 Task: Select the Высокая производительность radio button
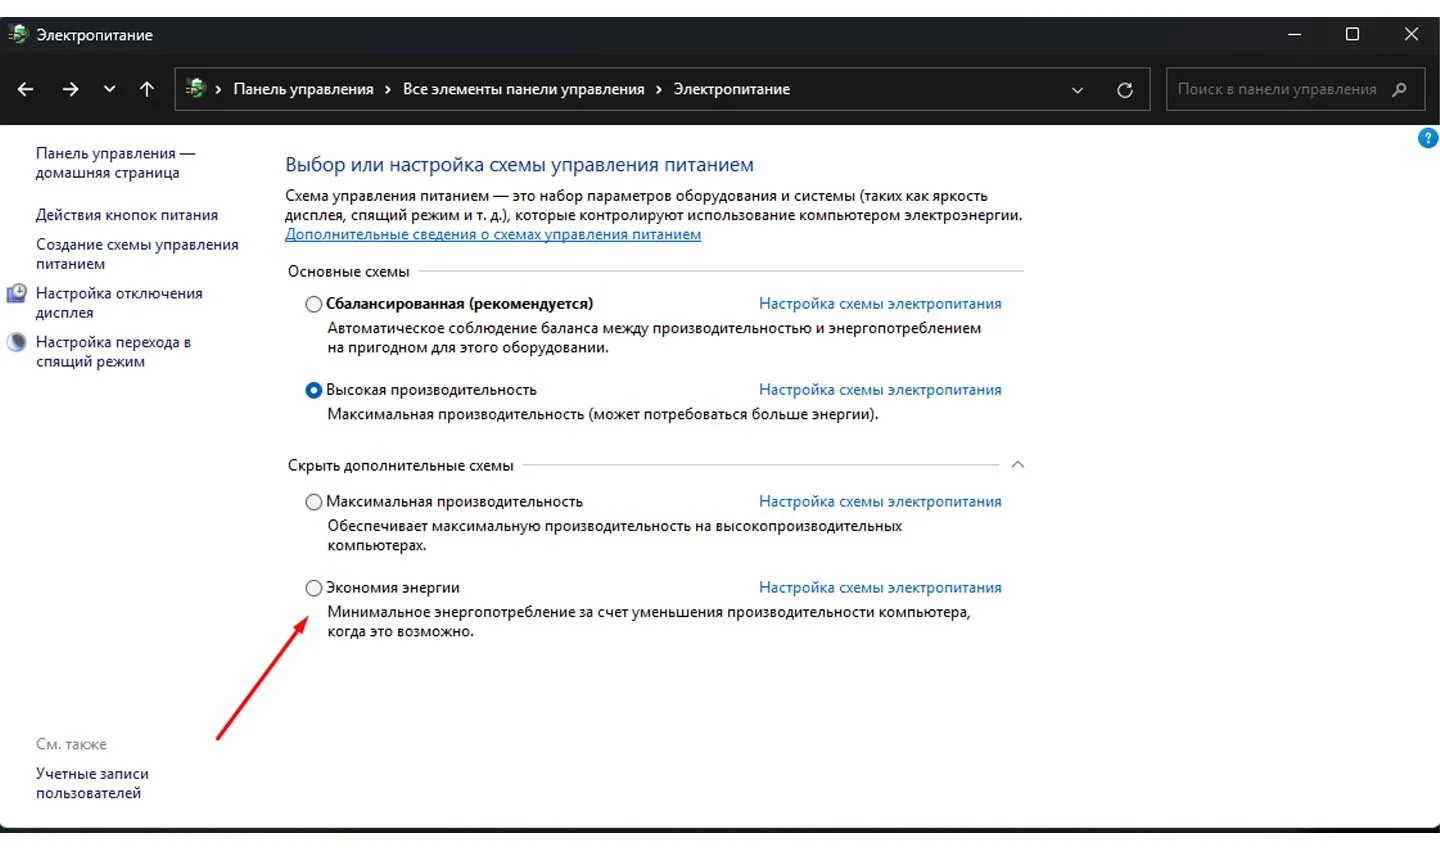pyautogui.click(x=314, y=390)
